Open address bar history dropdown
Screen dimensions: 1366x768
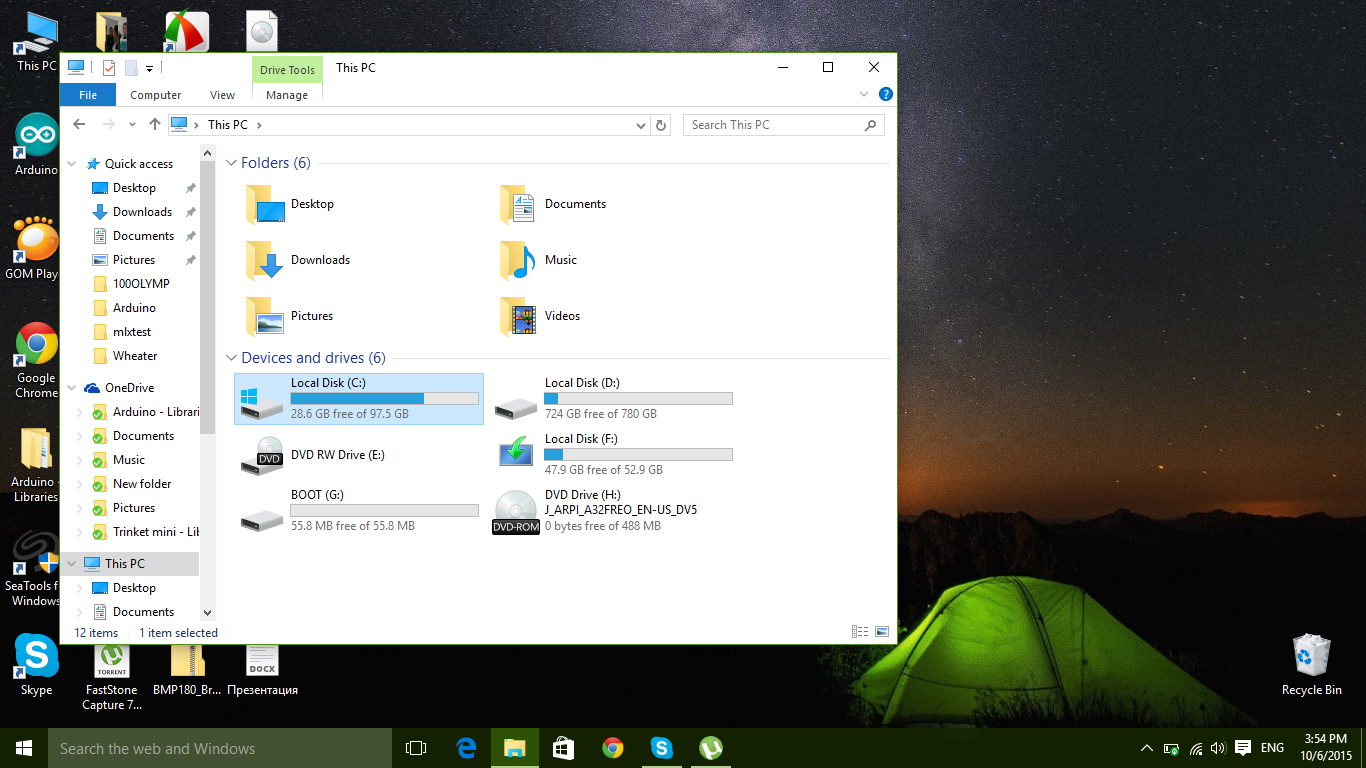642,125
